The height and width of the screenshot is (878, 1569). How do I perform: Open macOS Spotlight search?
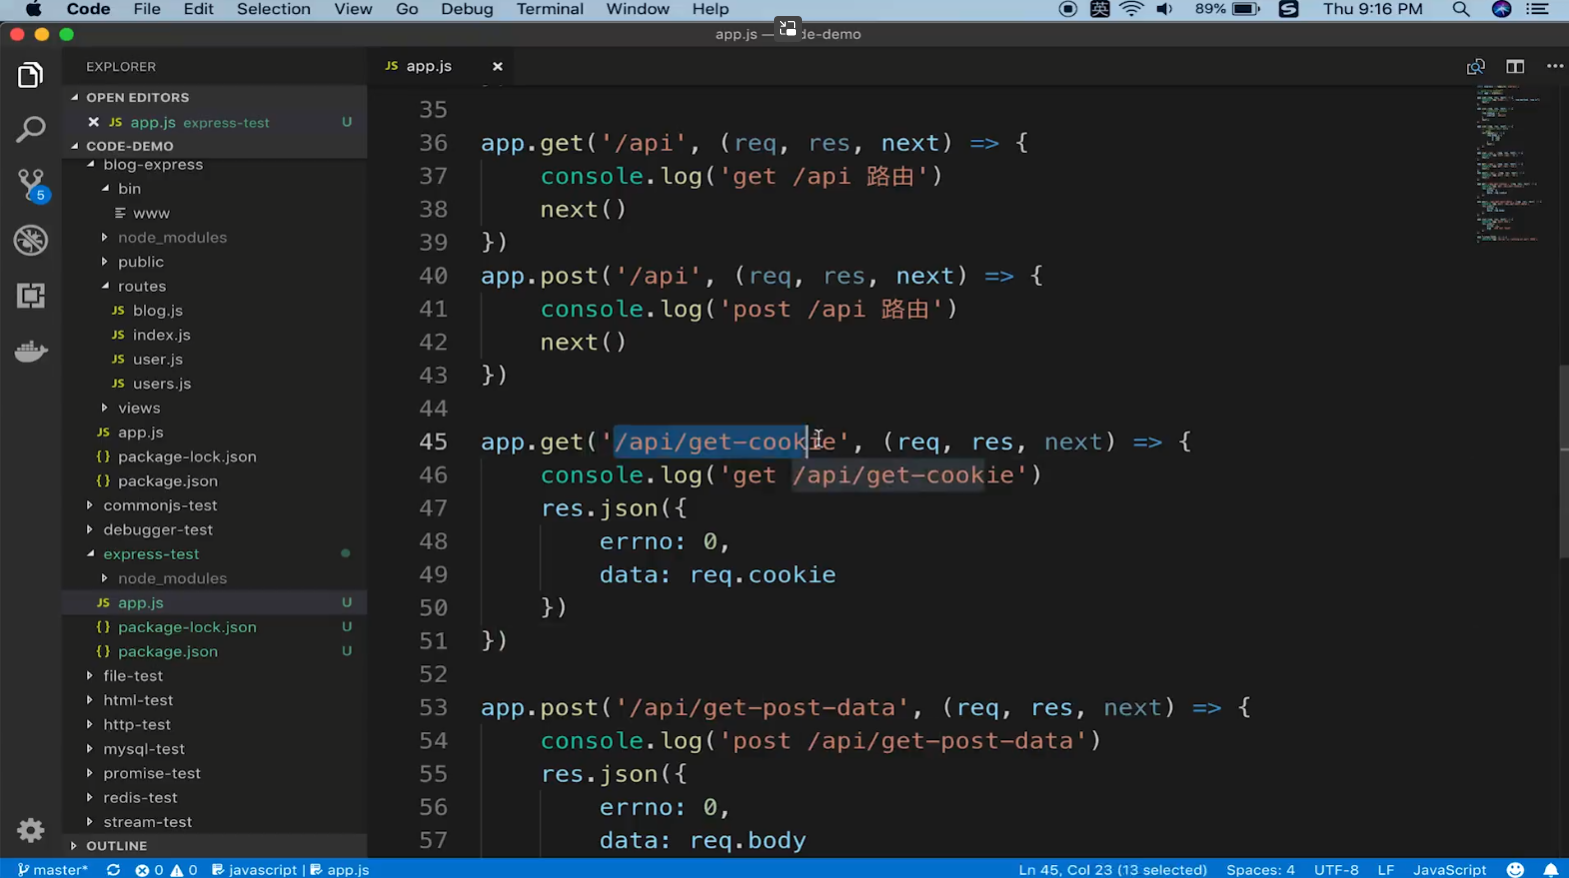pos(1460,9)
